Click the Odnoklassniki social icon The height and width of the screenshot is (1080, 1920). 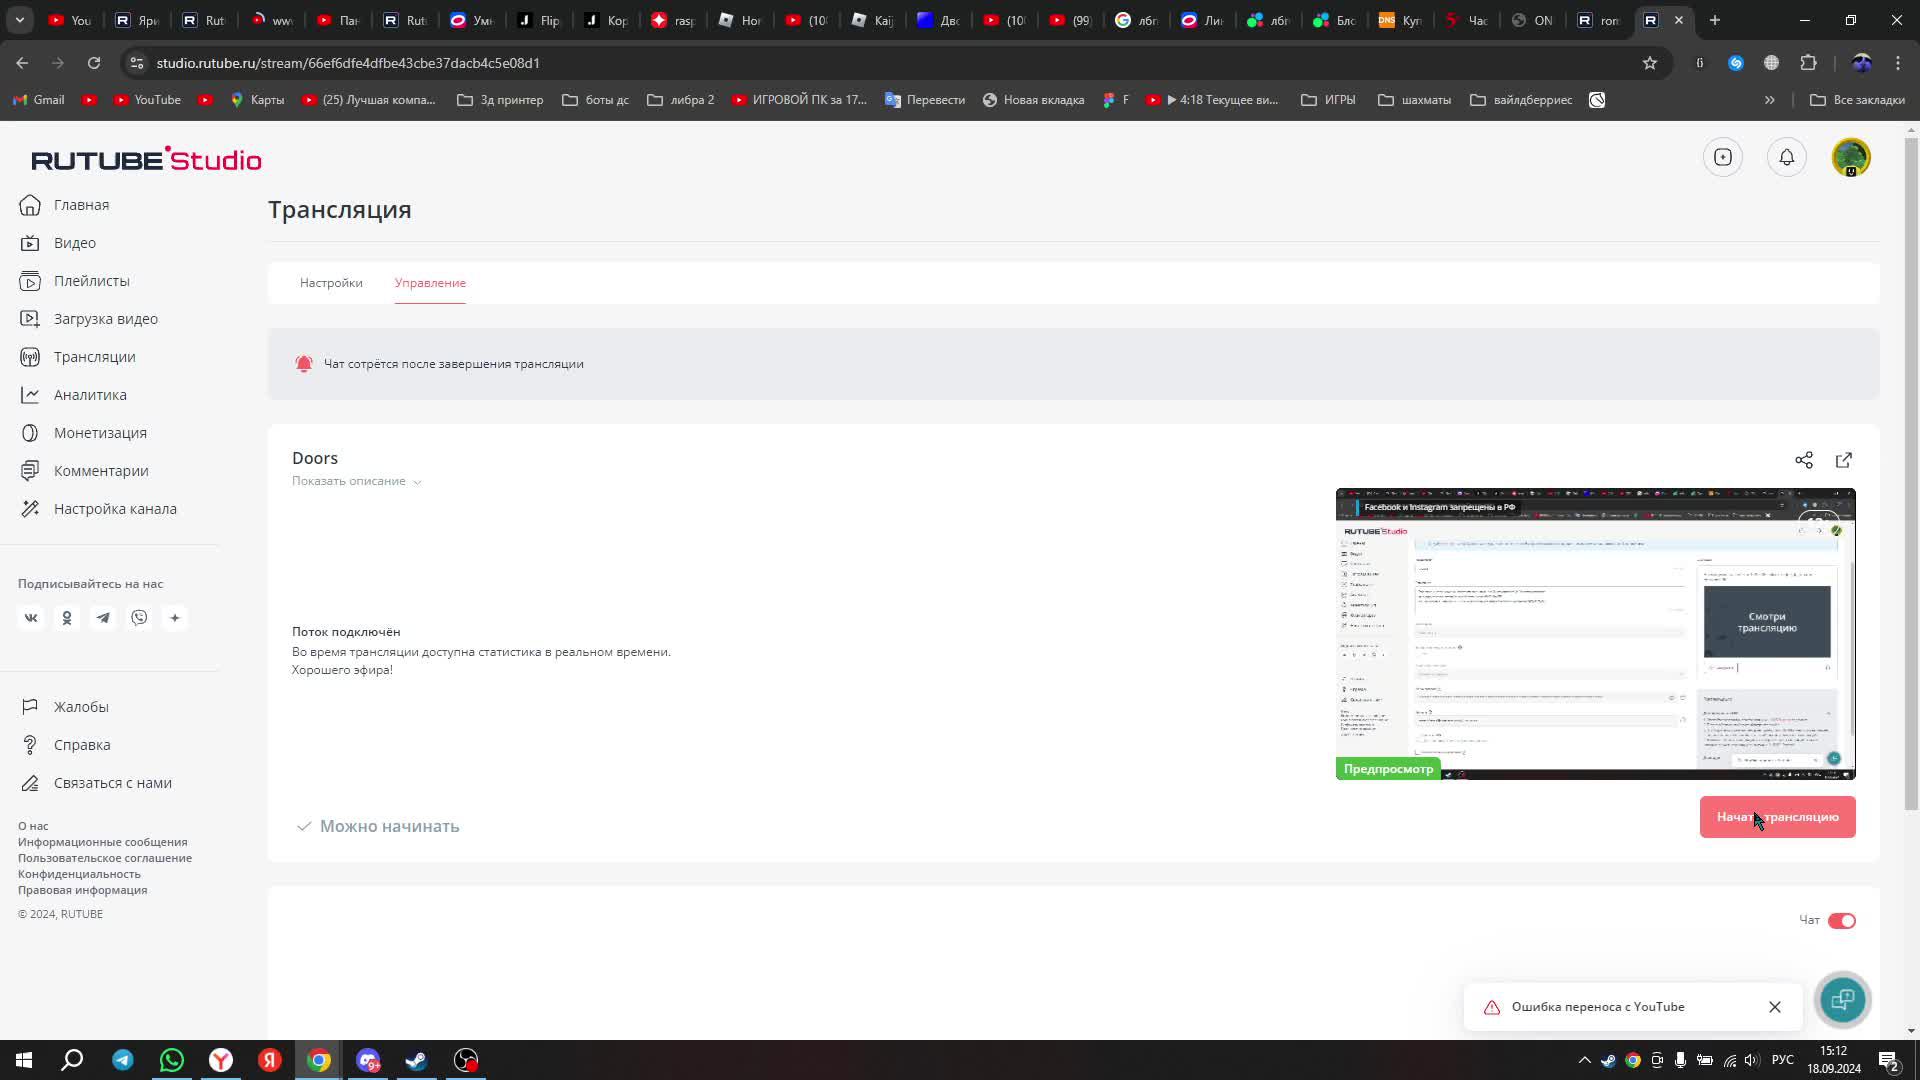(x=67, y=618)
